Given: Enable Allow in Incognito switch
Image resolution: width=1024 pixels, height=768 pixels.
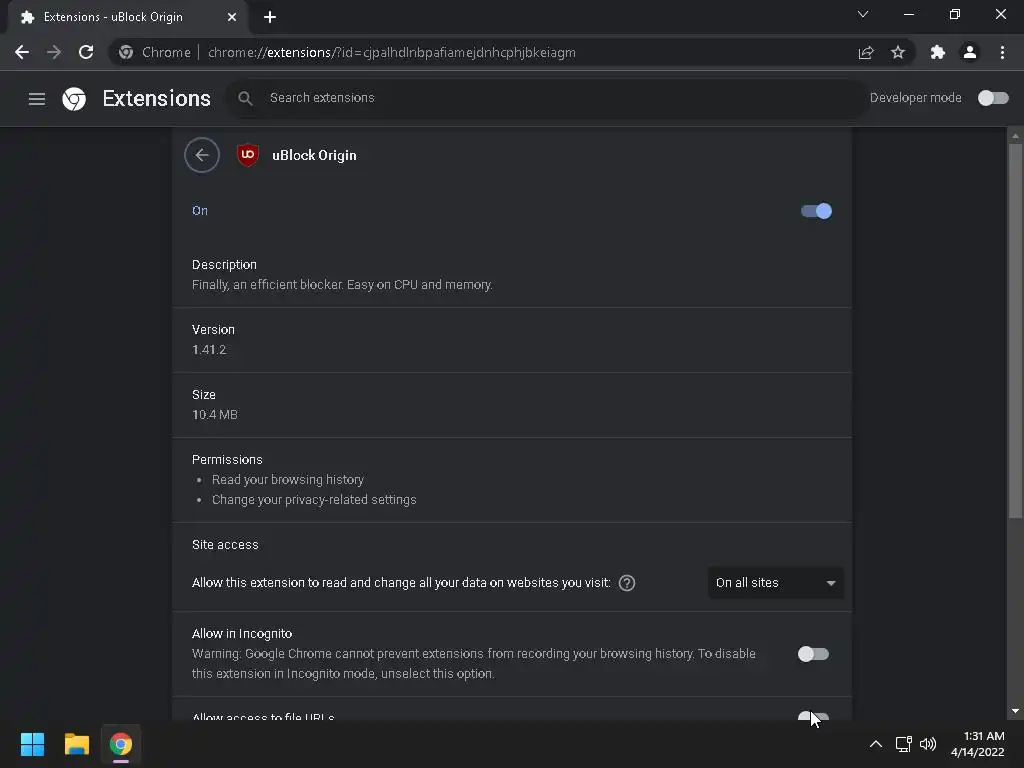Looking at the screenshot, I should pyautogui.click(x=813, y=654).
